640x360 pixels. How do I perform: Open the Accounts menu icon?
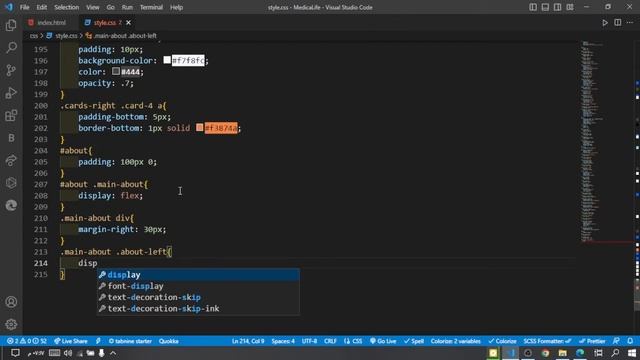pos(11,302)
